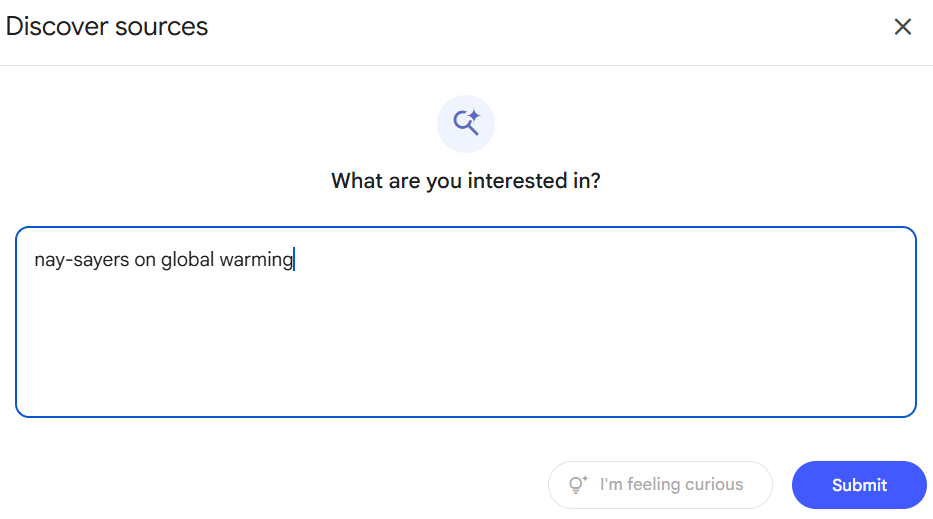Image resolution: width=933 pixels, height=519 pixels.
Task: Click the word on in the typed query
Action: [145, 260]
